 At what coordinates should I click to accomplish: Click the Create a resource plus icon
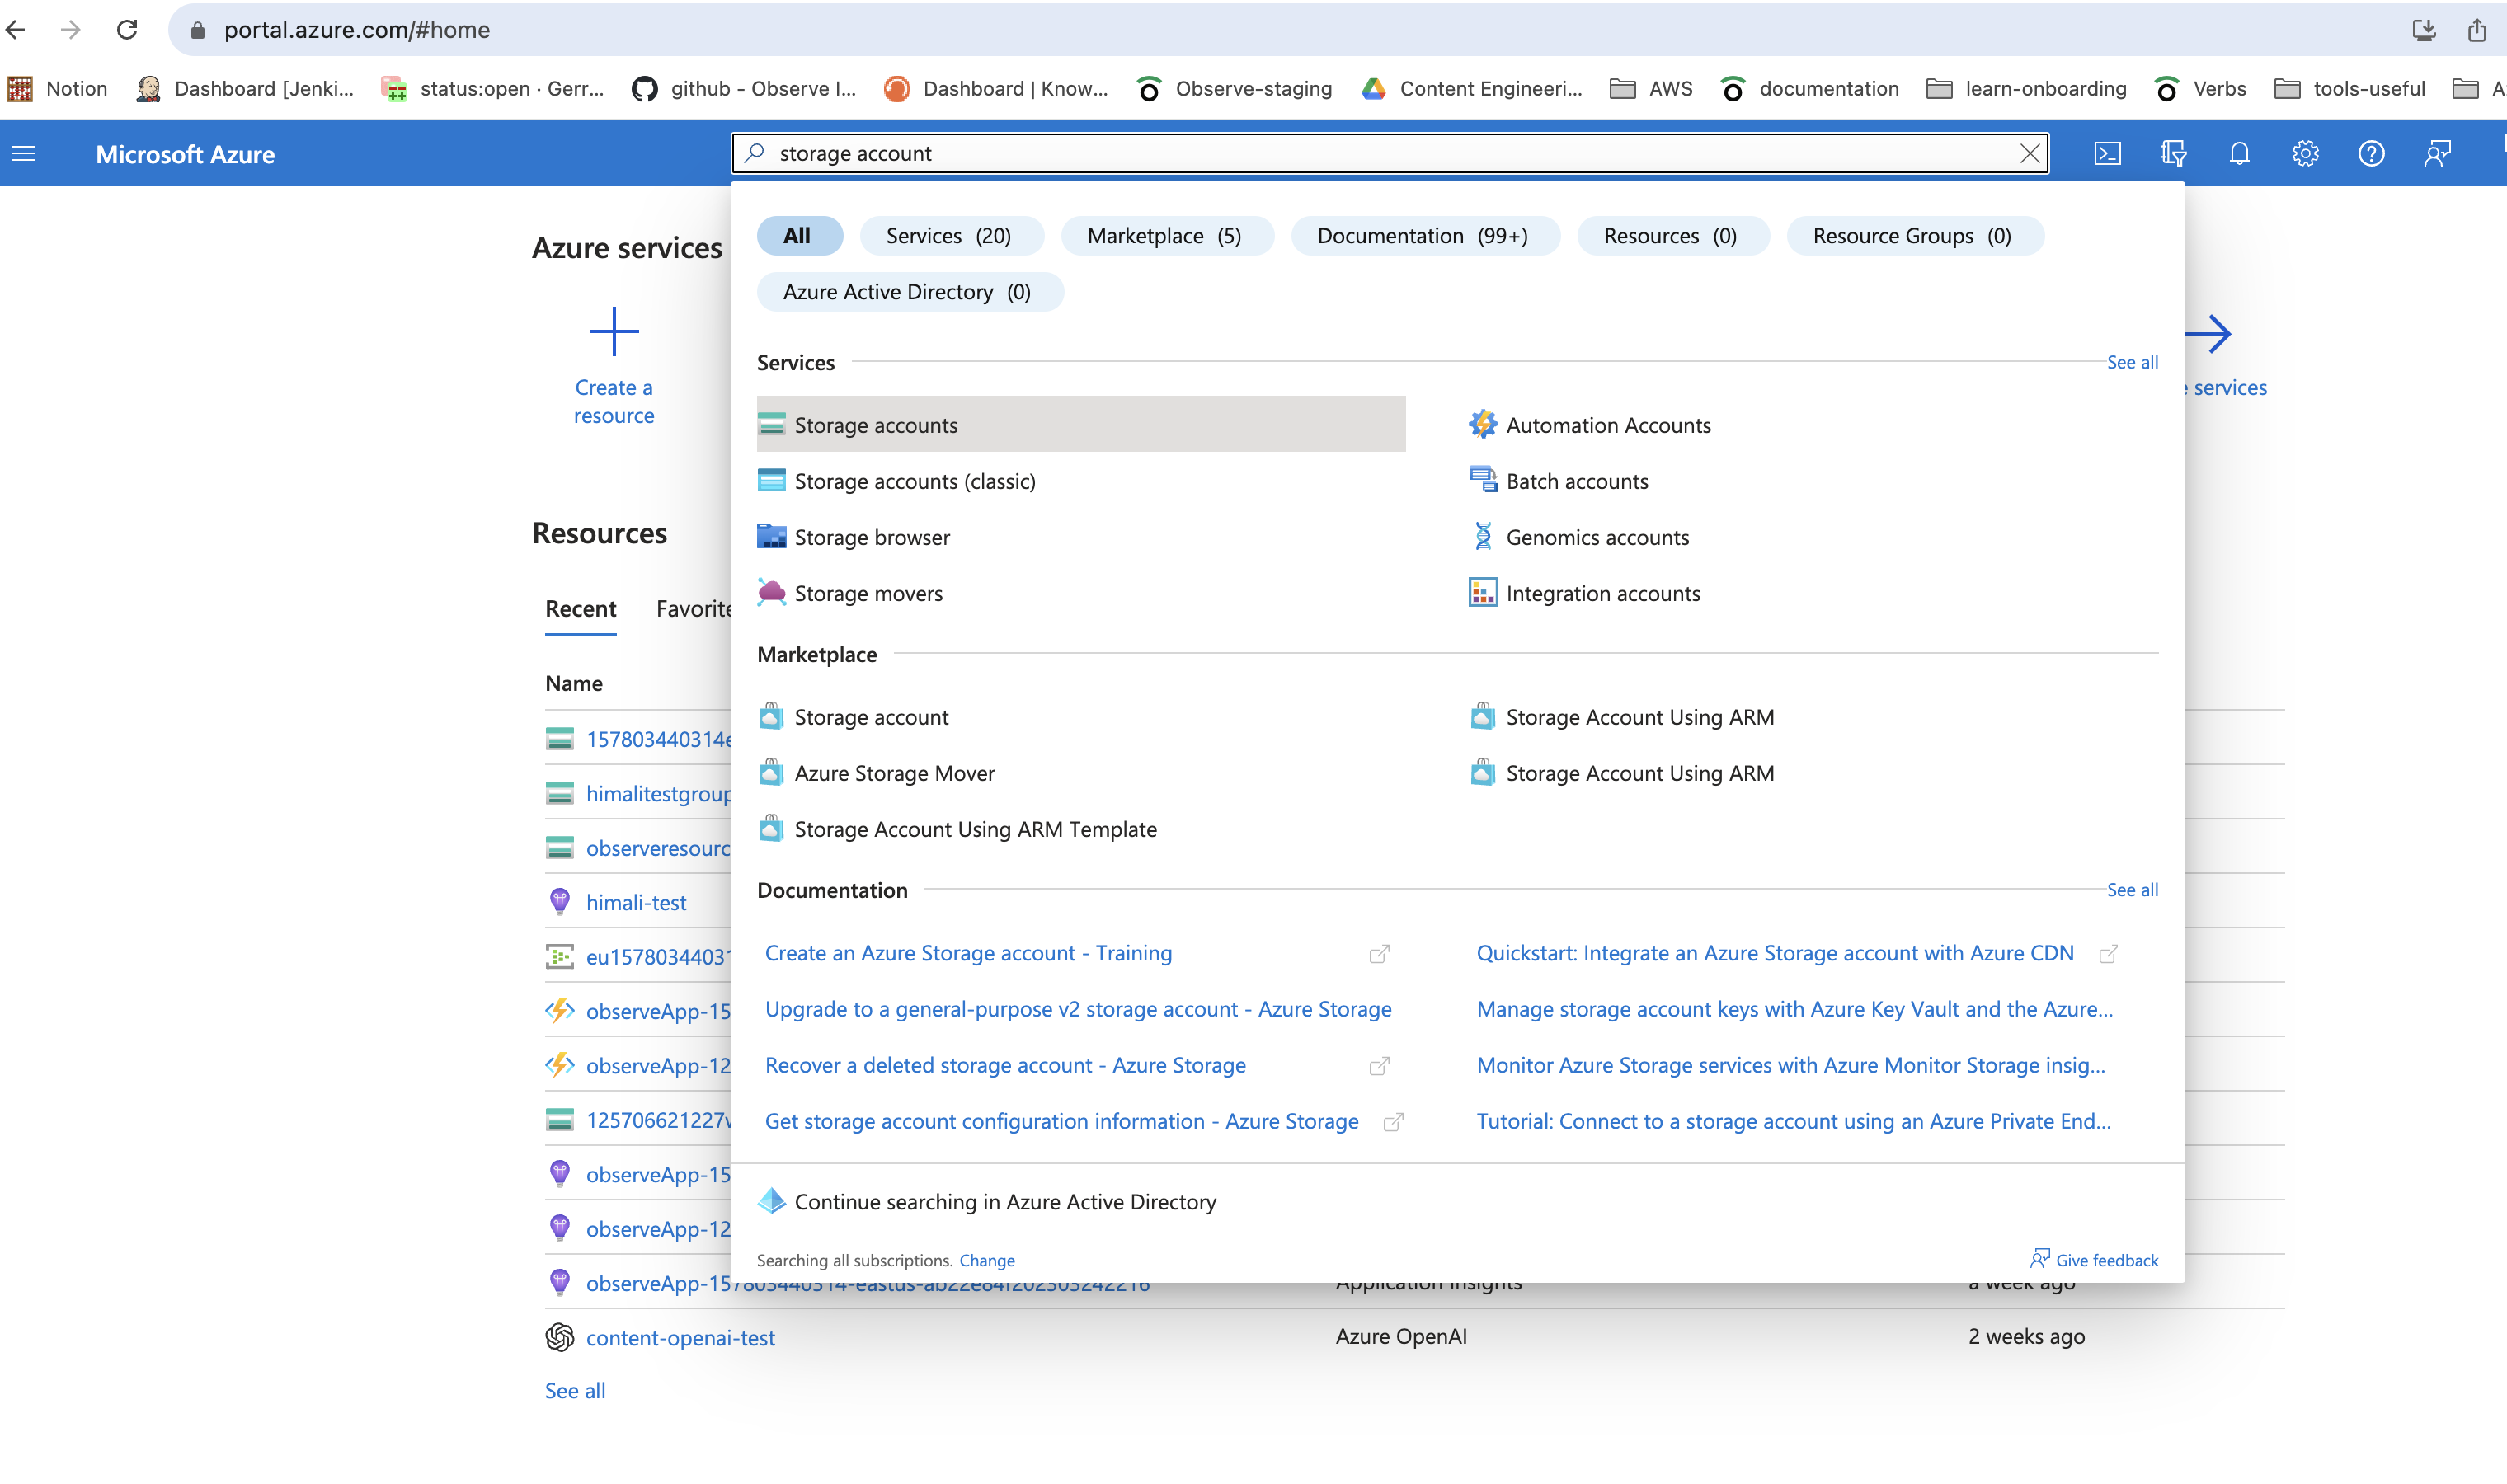[x=613, y=332]
